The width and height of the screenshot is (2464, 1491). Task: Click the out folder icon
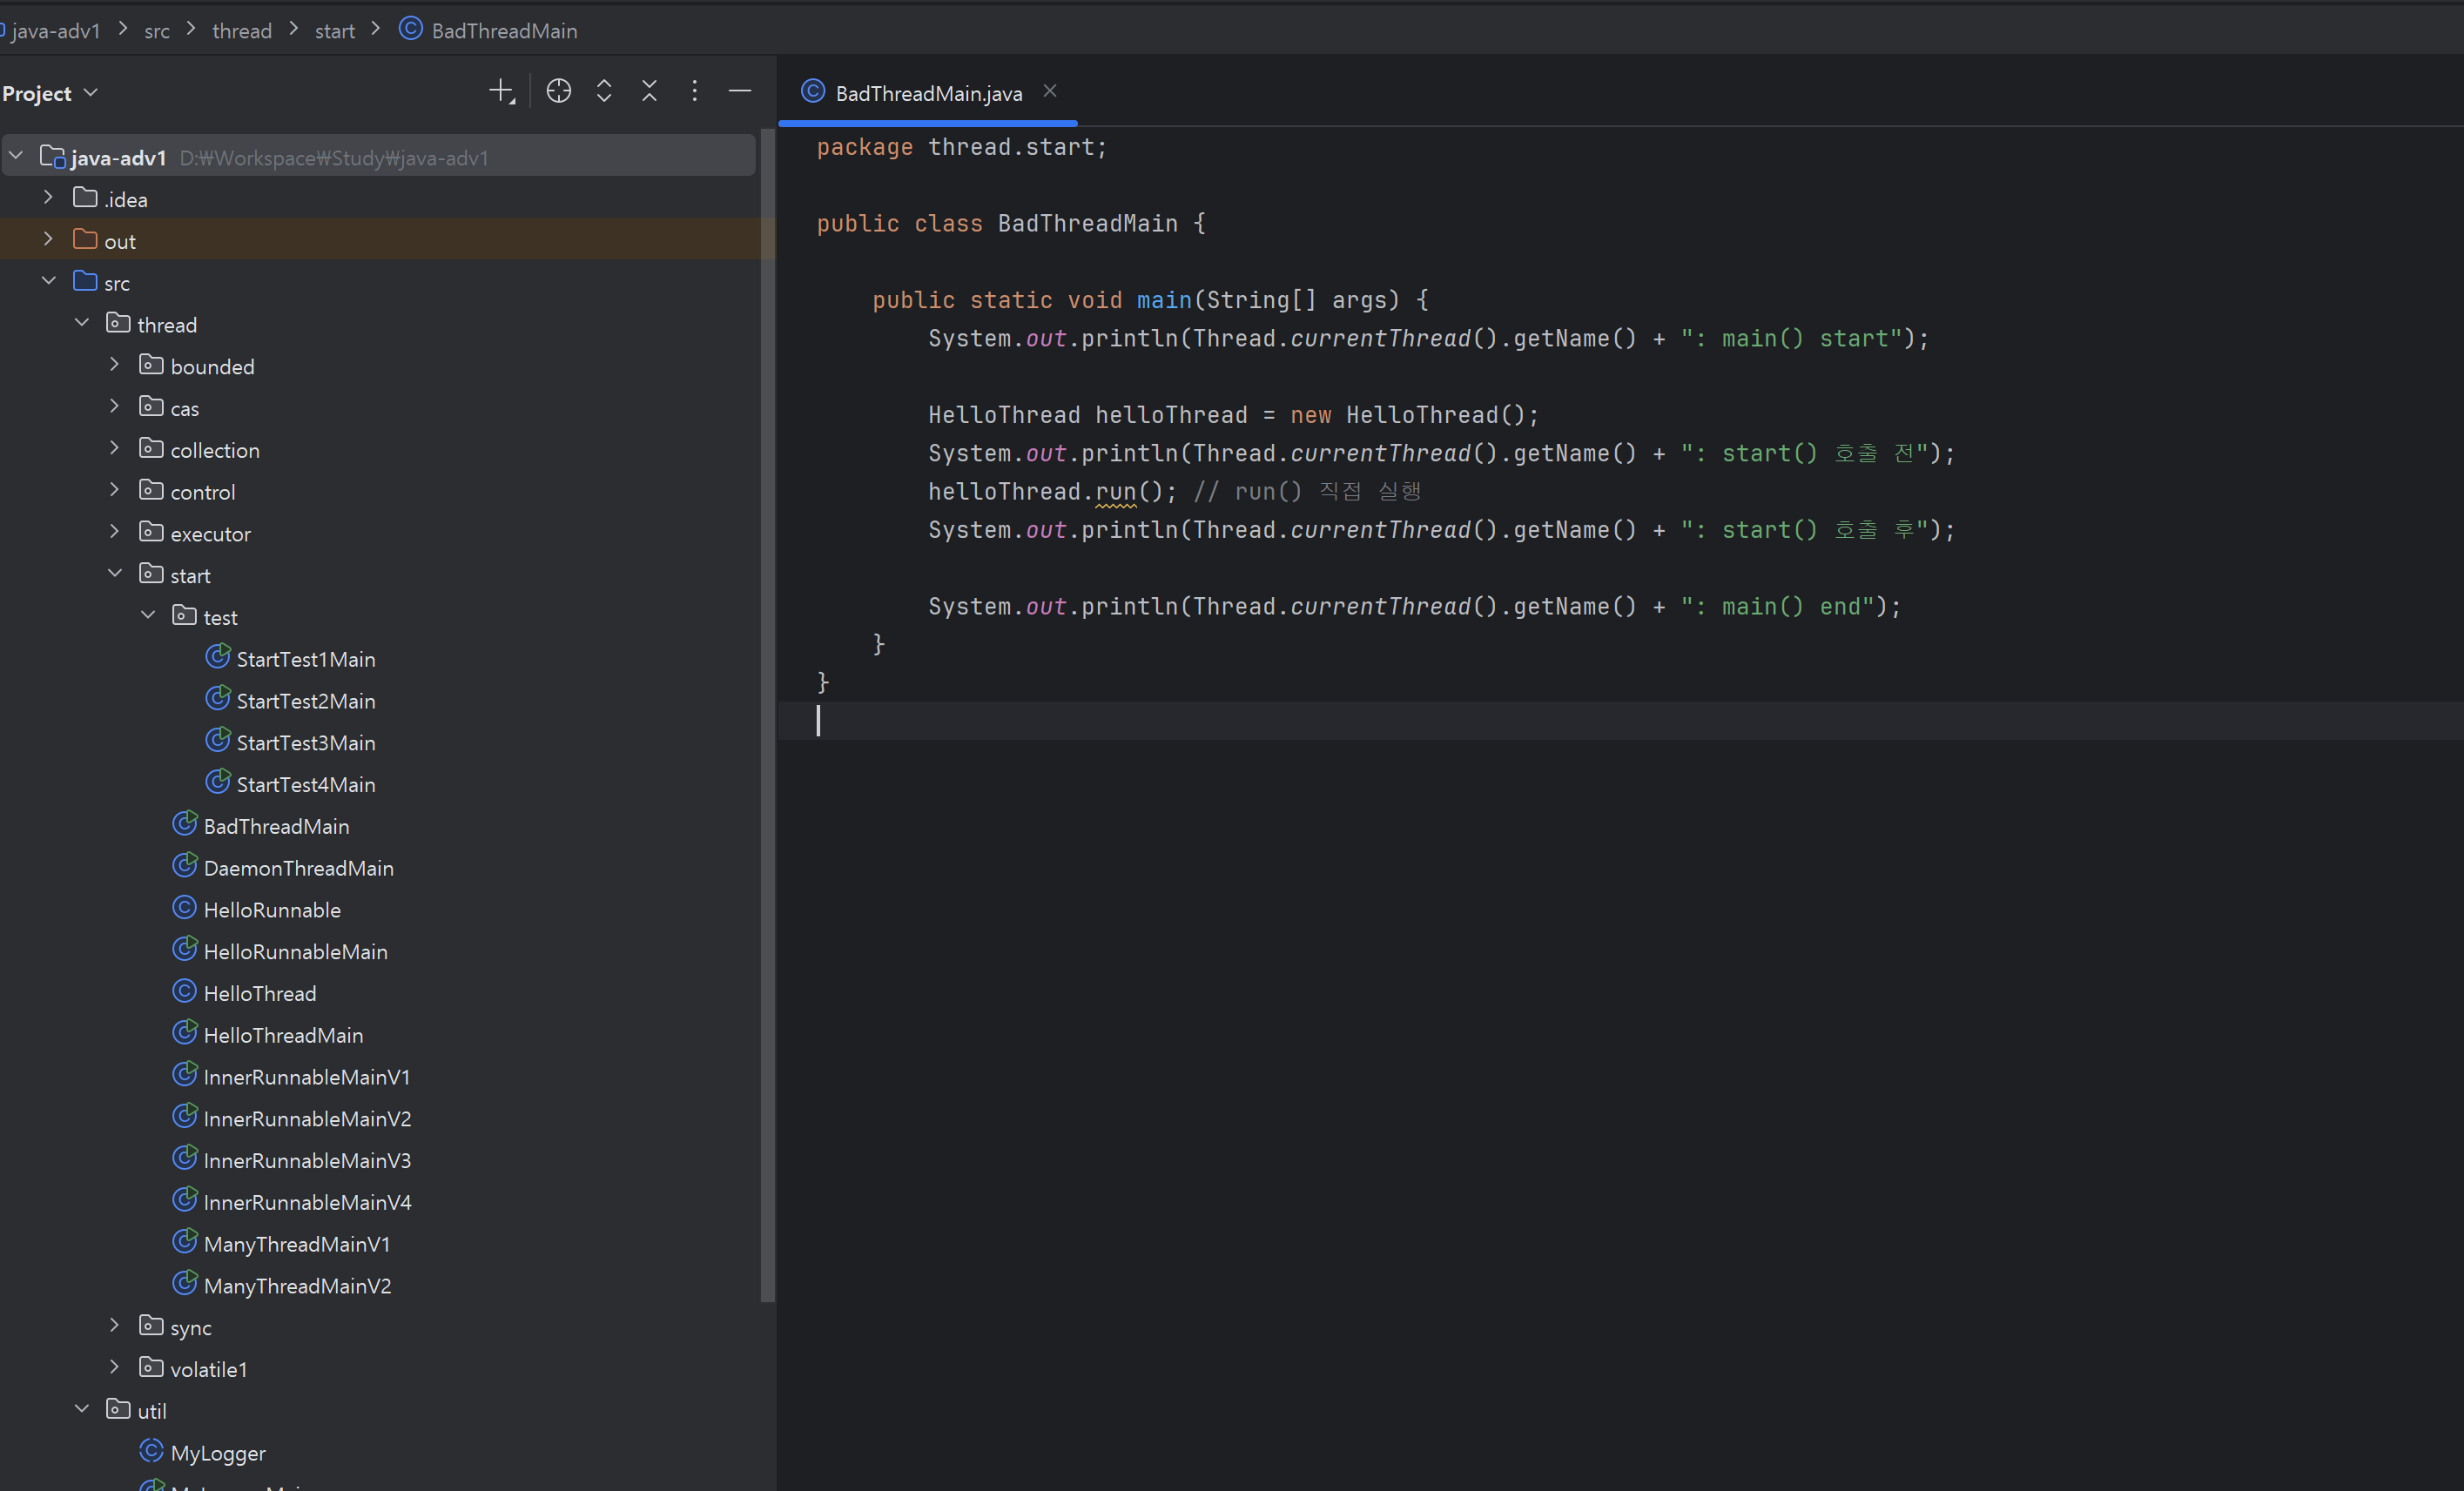click(x=85, y=240)
